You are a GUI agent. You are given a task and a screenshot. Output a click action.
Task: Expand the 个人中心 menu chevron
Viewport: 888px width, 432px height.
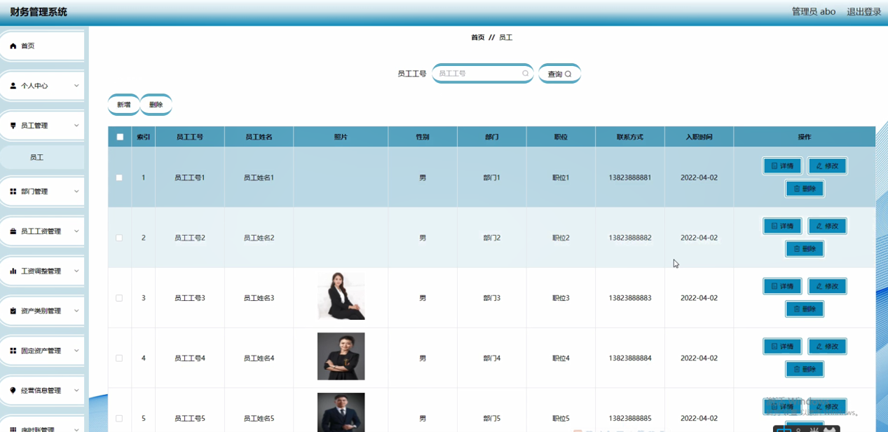pos(76,86)
